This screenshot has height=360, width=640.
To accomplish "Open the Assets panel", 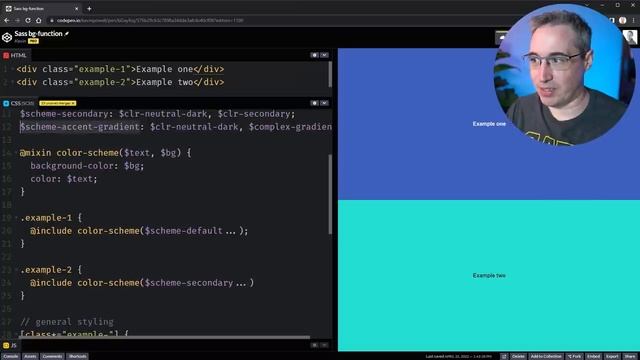I will click(30, 356).
